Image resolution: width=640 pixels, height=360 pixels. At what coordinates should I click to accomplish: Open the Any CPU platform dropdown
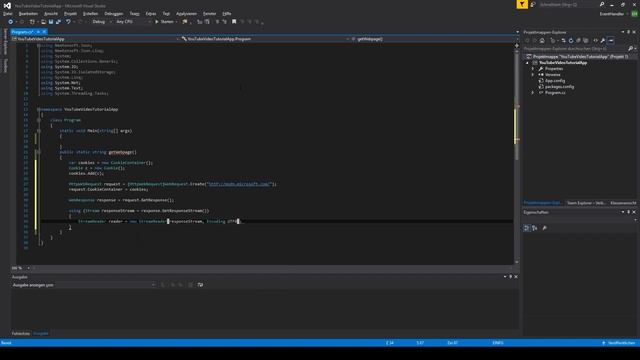click(133, 22)
